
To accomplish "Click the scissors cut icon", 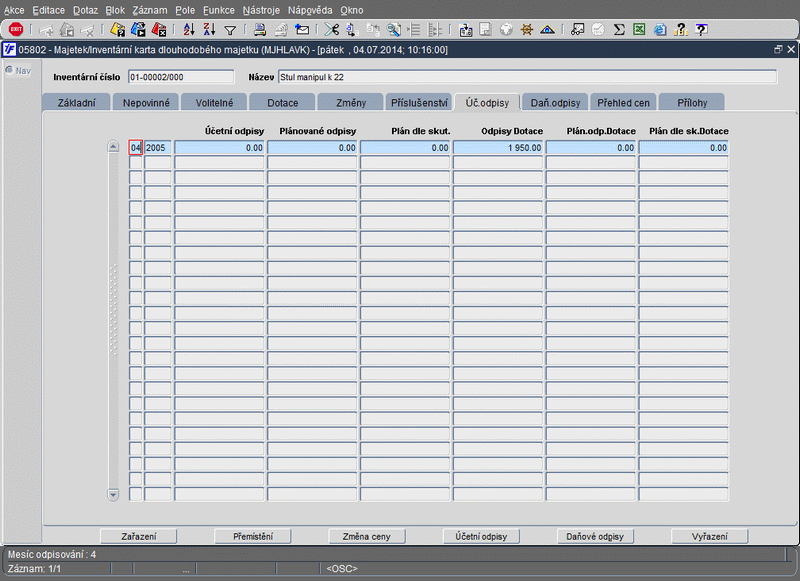I will click(x=332, y=30).
